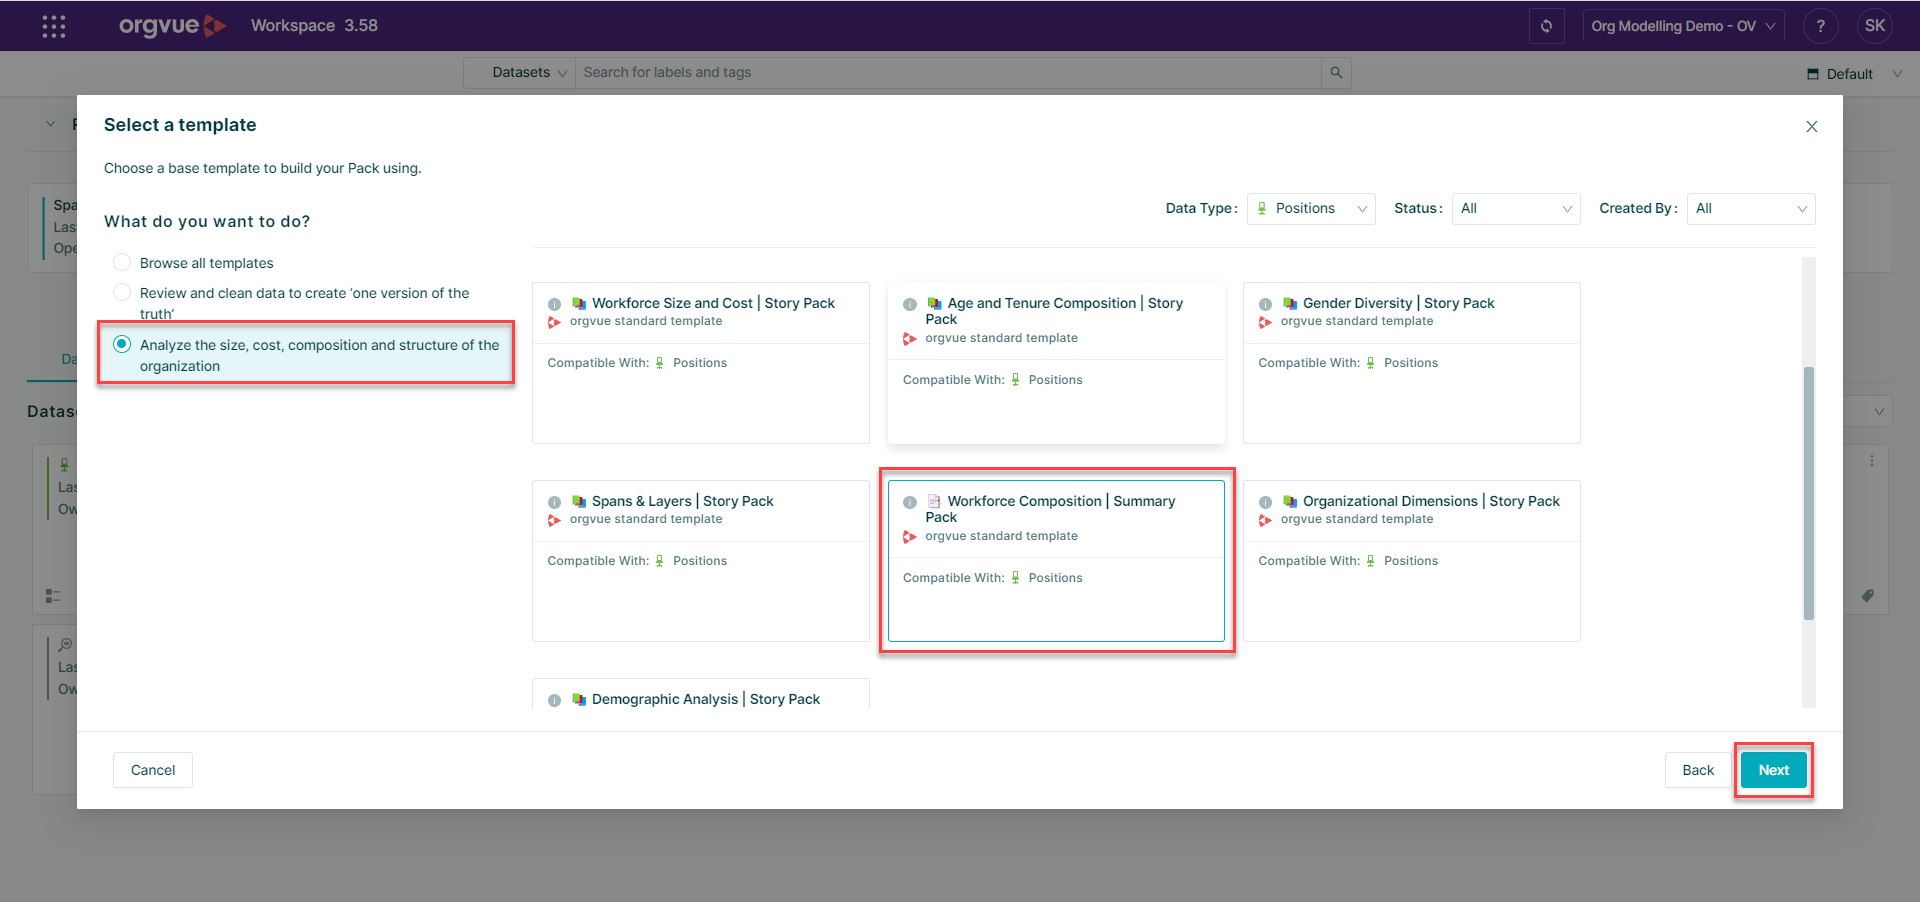
Task: Open the apps grid launcher icon
Action: point(54,26)
